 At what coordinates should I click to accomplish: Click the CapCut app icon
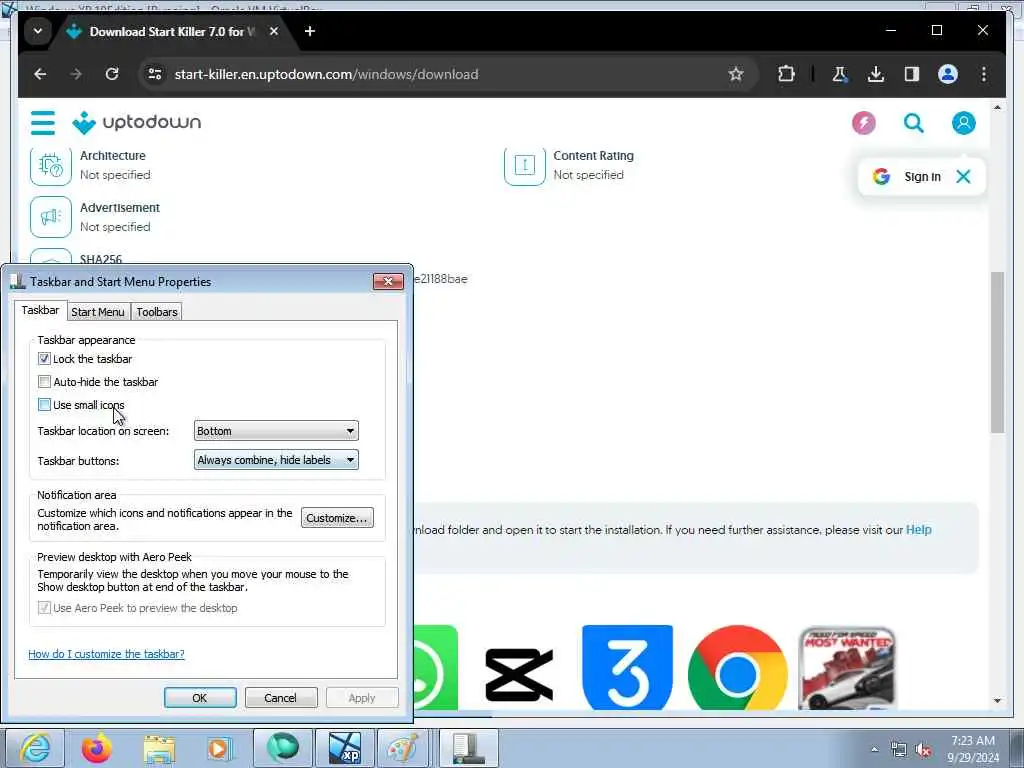tap(519, 673)
